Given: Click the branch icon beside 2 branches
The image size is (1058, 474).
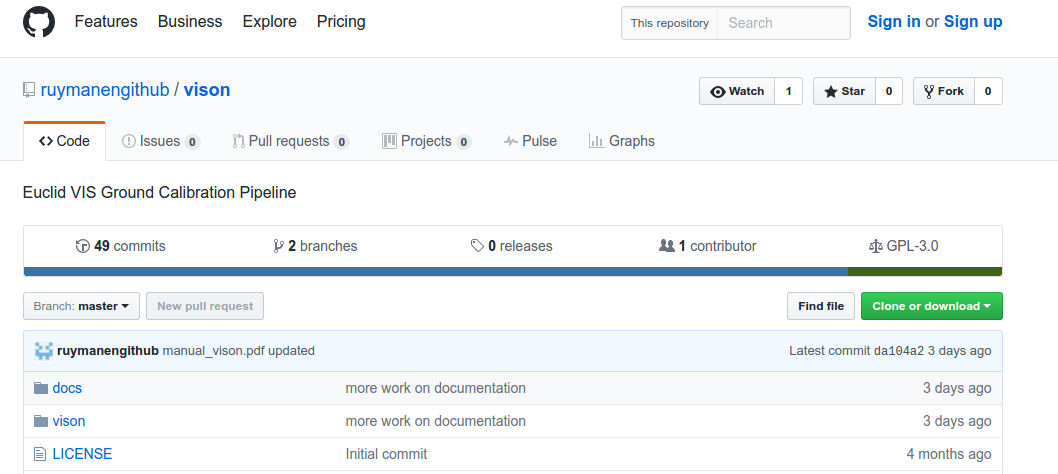Looking at the screenshot, I should click(x=278, y=246).
